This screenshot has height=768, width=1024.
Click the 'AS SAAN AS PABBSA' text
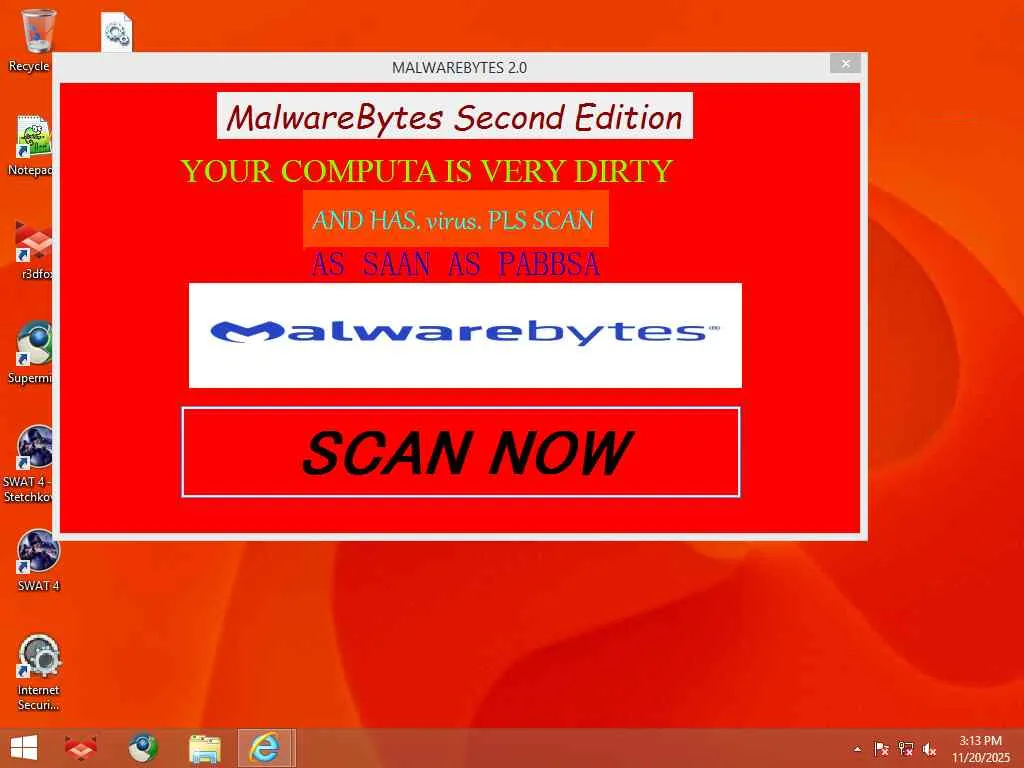coord(455,264)
